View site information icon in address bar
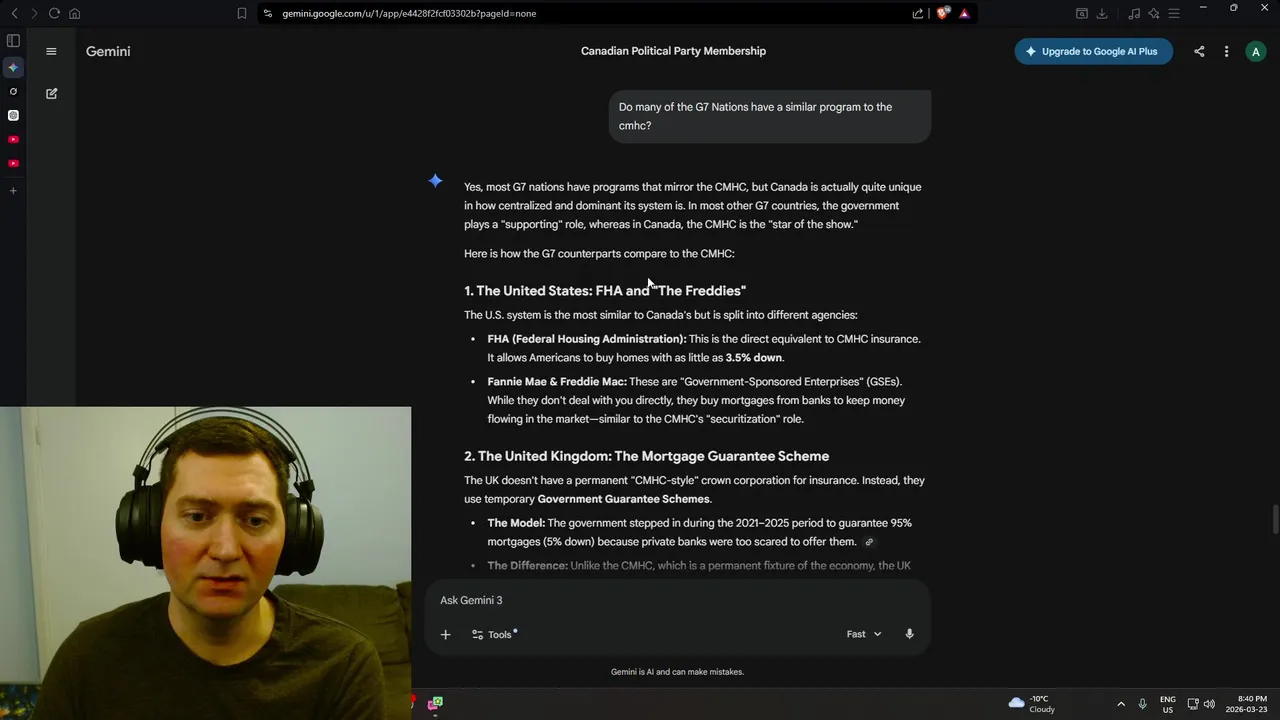The image size is (1280, 720). click(x=267, y=13)
